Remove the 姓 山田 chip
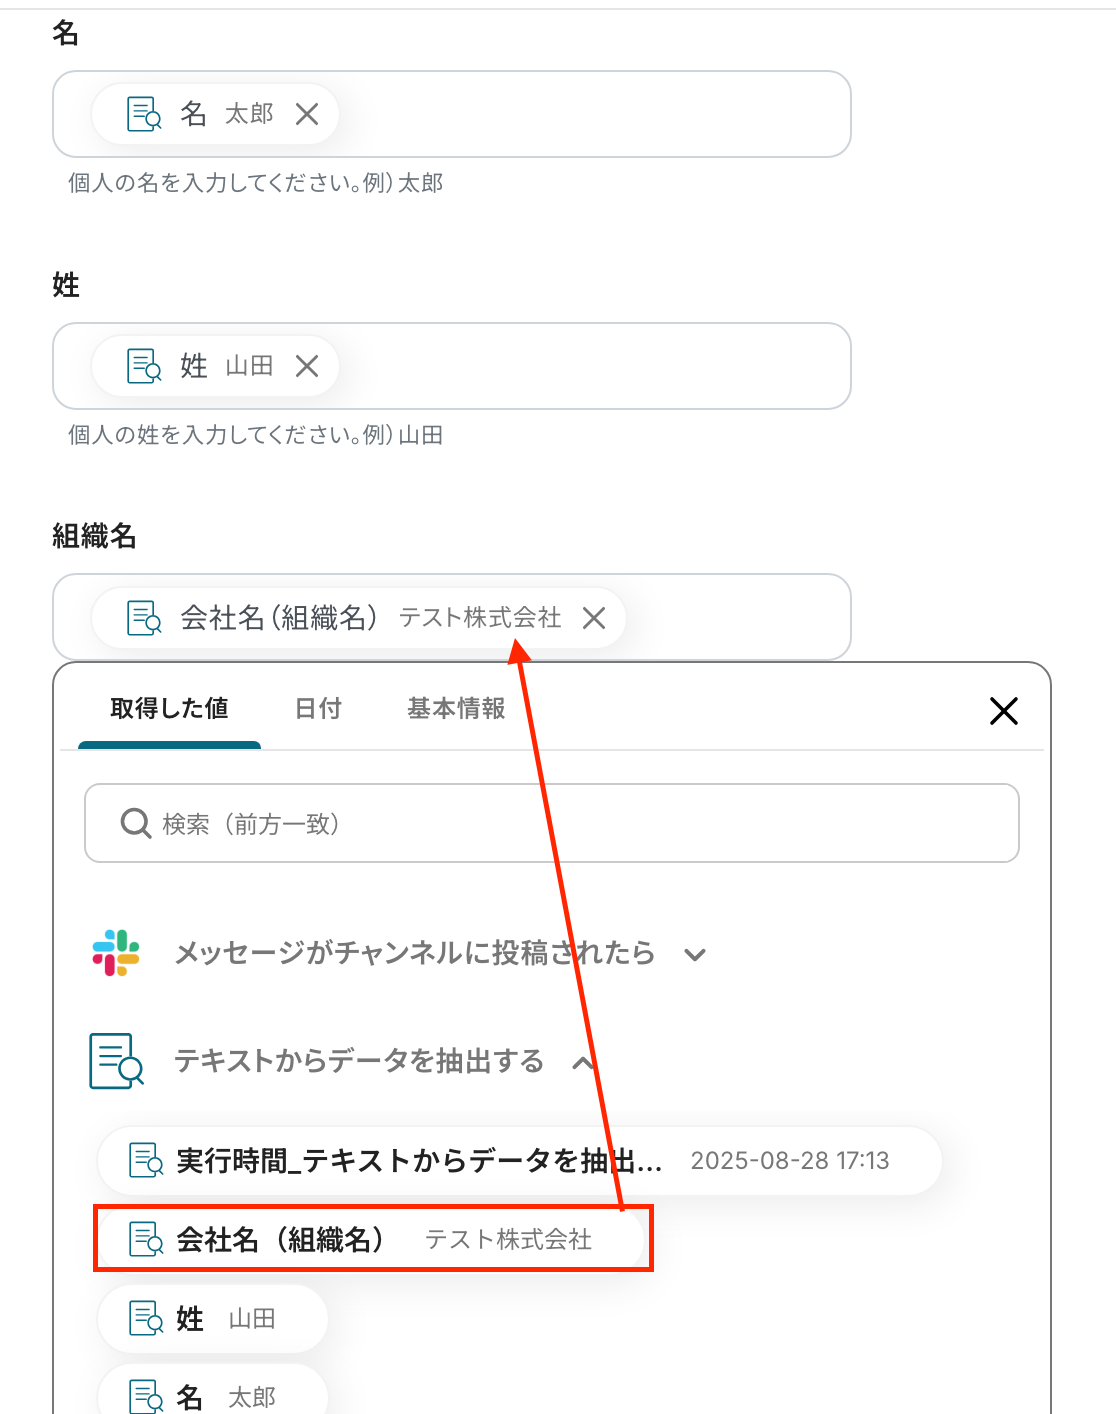This screenshot has height=1414, width=1116. click(x=307, y=366)
